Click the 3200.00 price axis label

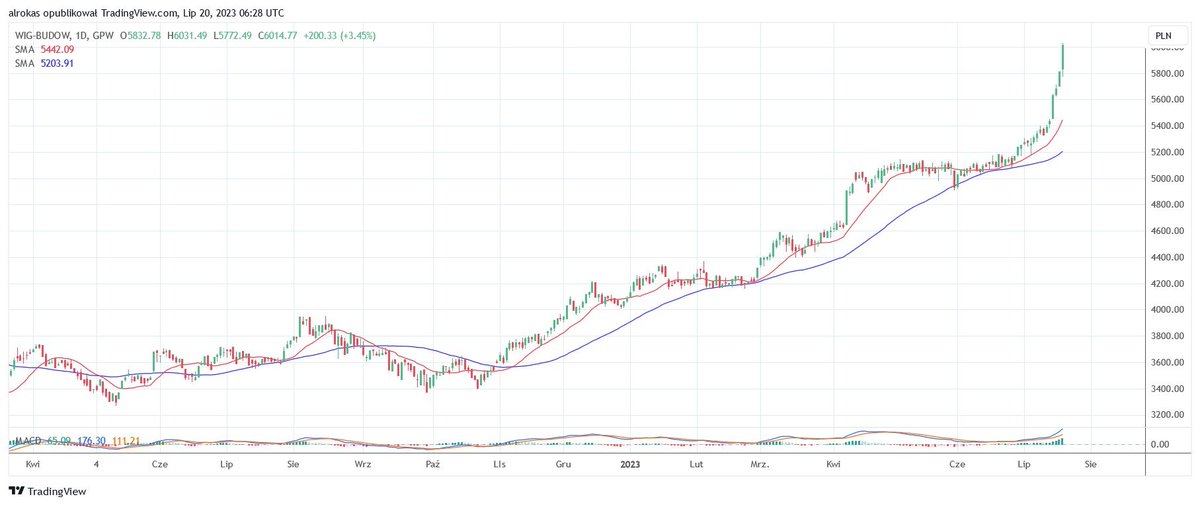point(1168,414)
